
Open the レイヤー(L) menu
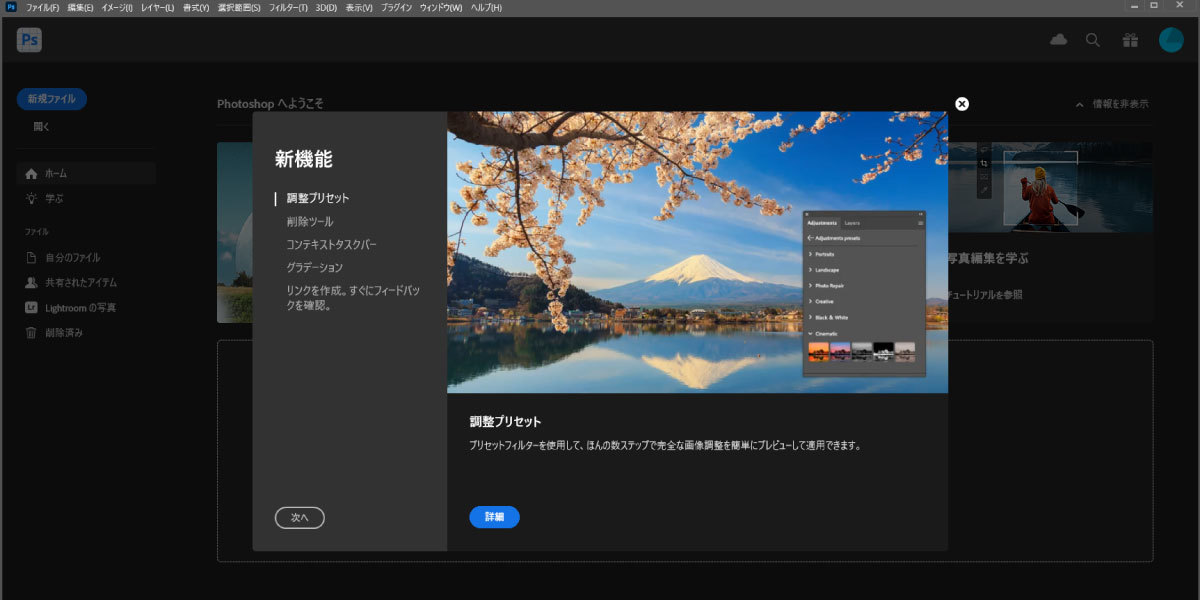coord(157,8)
